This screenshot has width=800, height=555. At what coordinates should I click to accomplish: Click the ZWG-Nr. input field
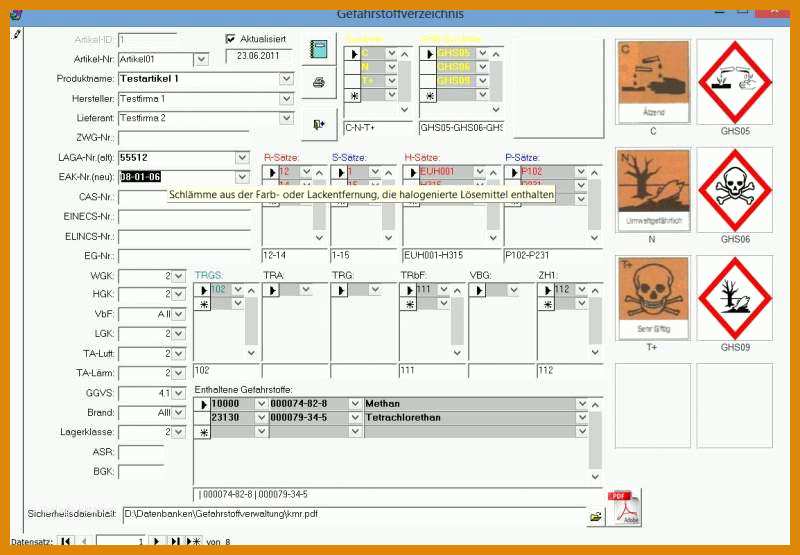184,138
